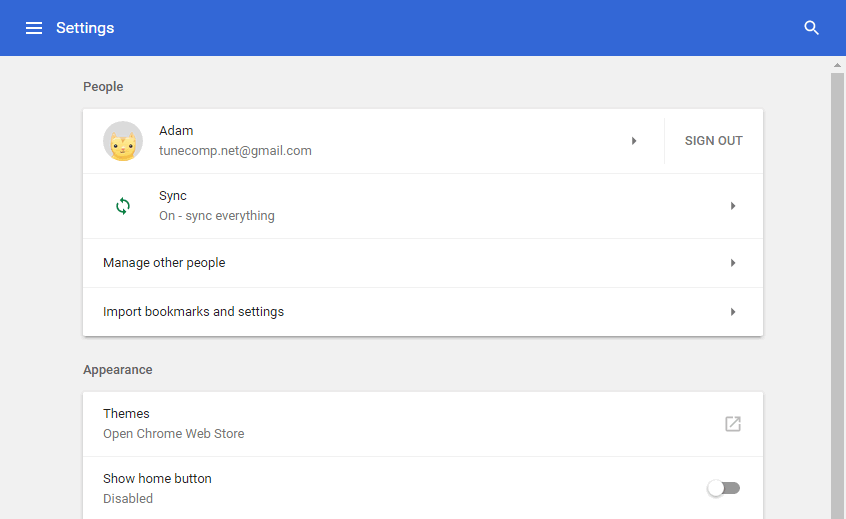Open Import bookmarks and settings

coord(423,312)
